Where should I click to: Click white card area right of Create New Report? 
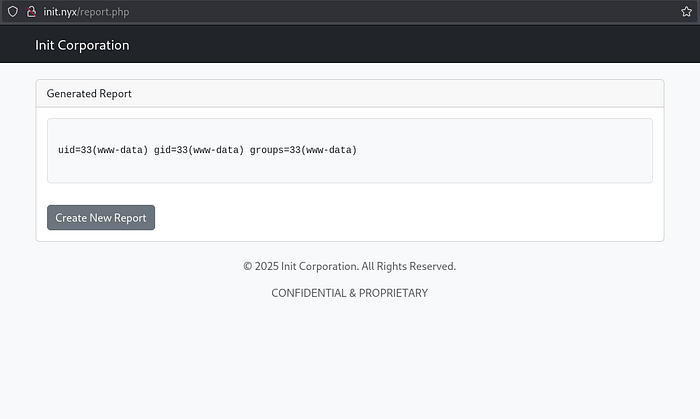(x=400, y=218)
